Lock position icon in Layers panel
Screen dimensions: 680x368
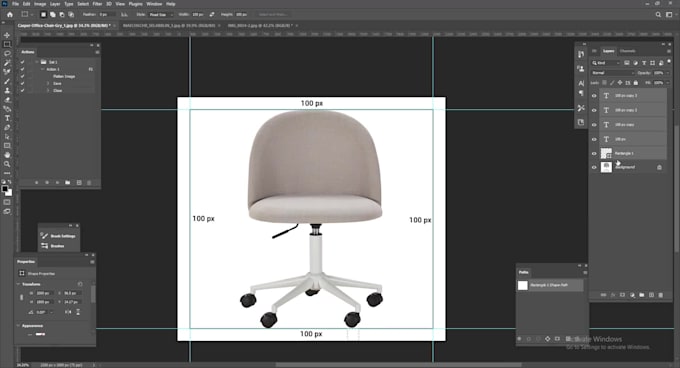[620, 82]
